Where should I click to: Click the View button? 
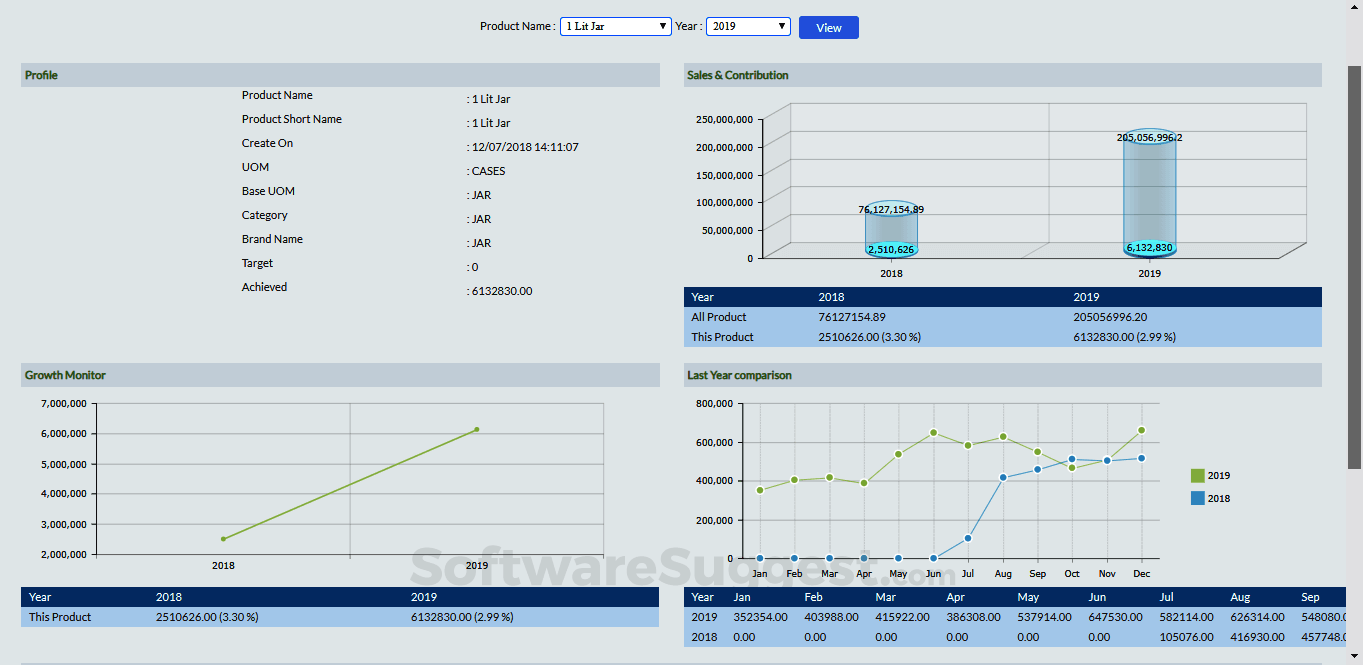(x=828, y=27)
